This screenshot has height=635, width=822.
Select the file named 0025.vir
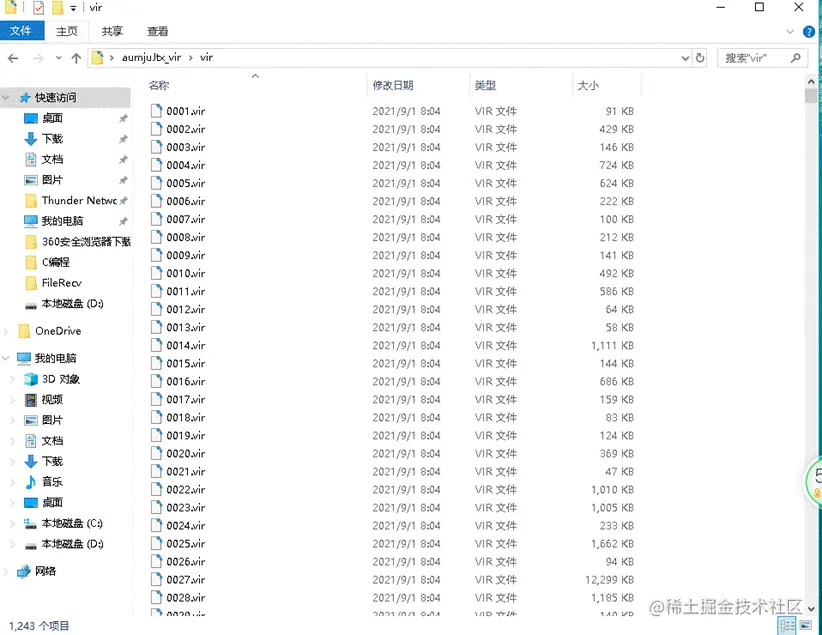point(186,544)
